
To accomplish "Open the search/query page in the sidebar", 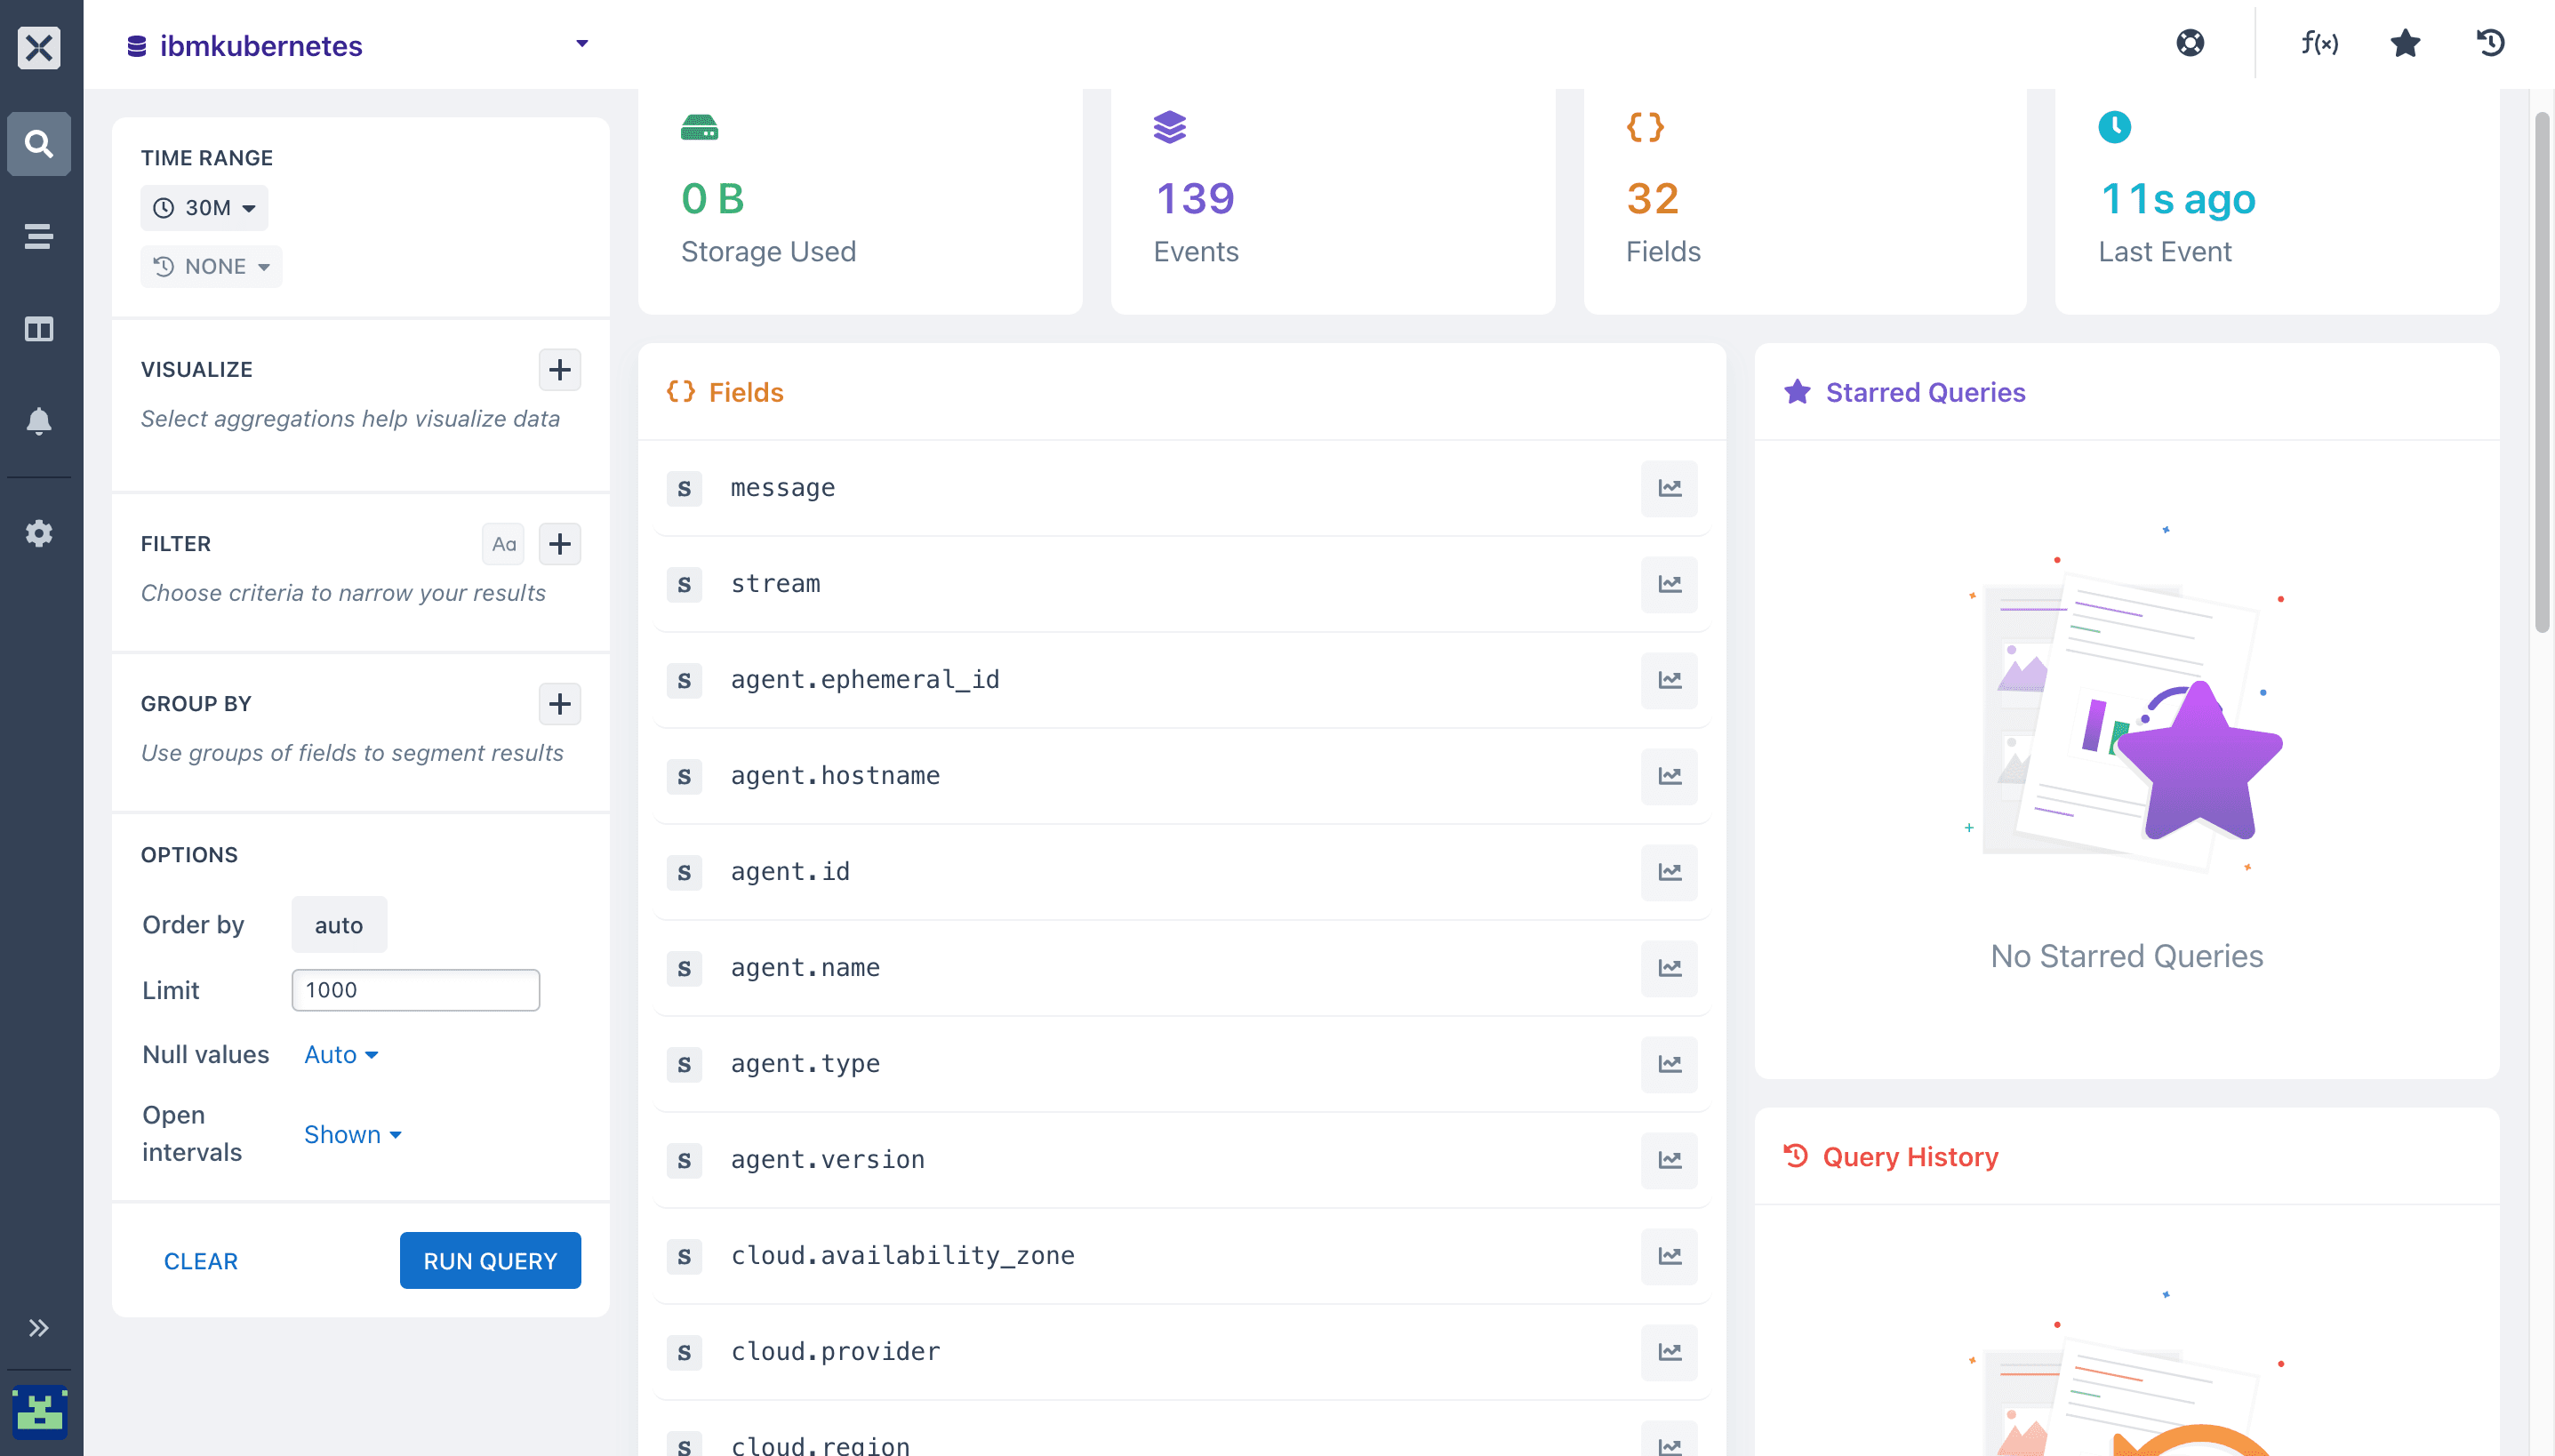I will pos(39,144).
